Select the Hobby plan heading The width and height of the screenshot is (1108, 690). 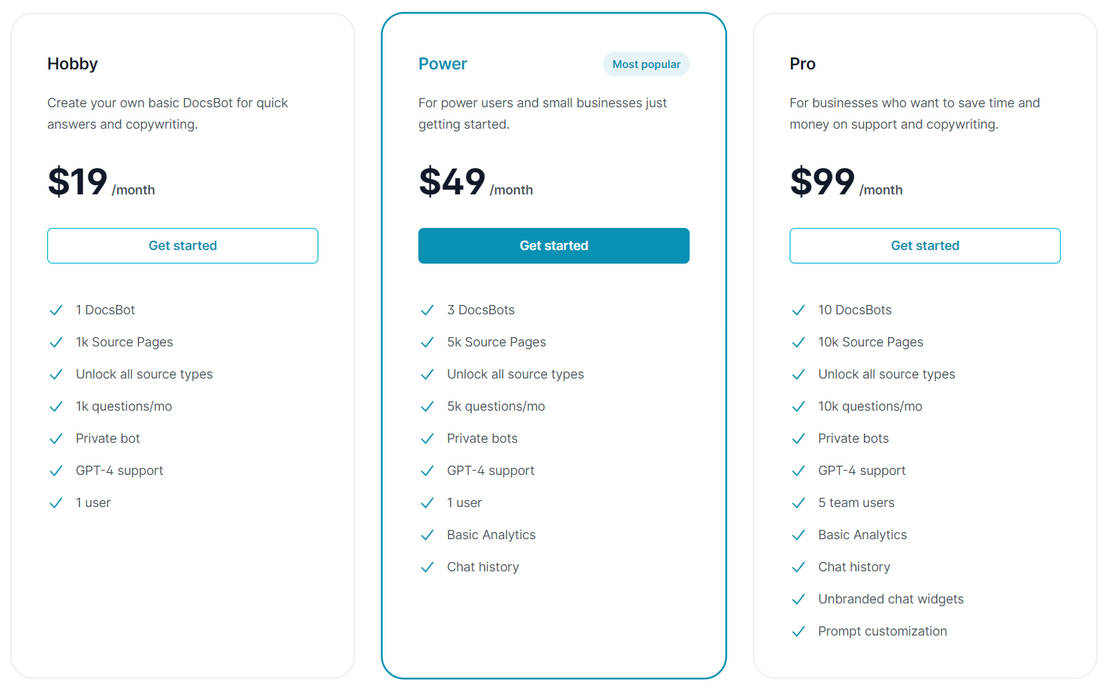point(72,63)
